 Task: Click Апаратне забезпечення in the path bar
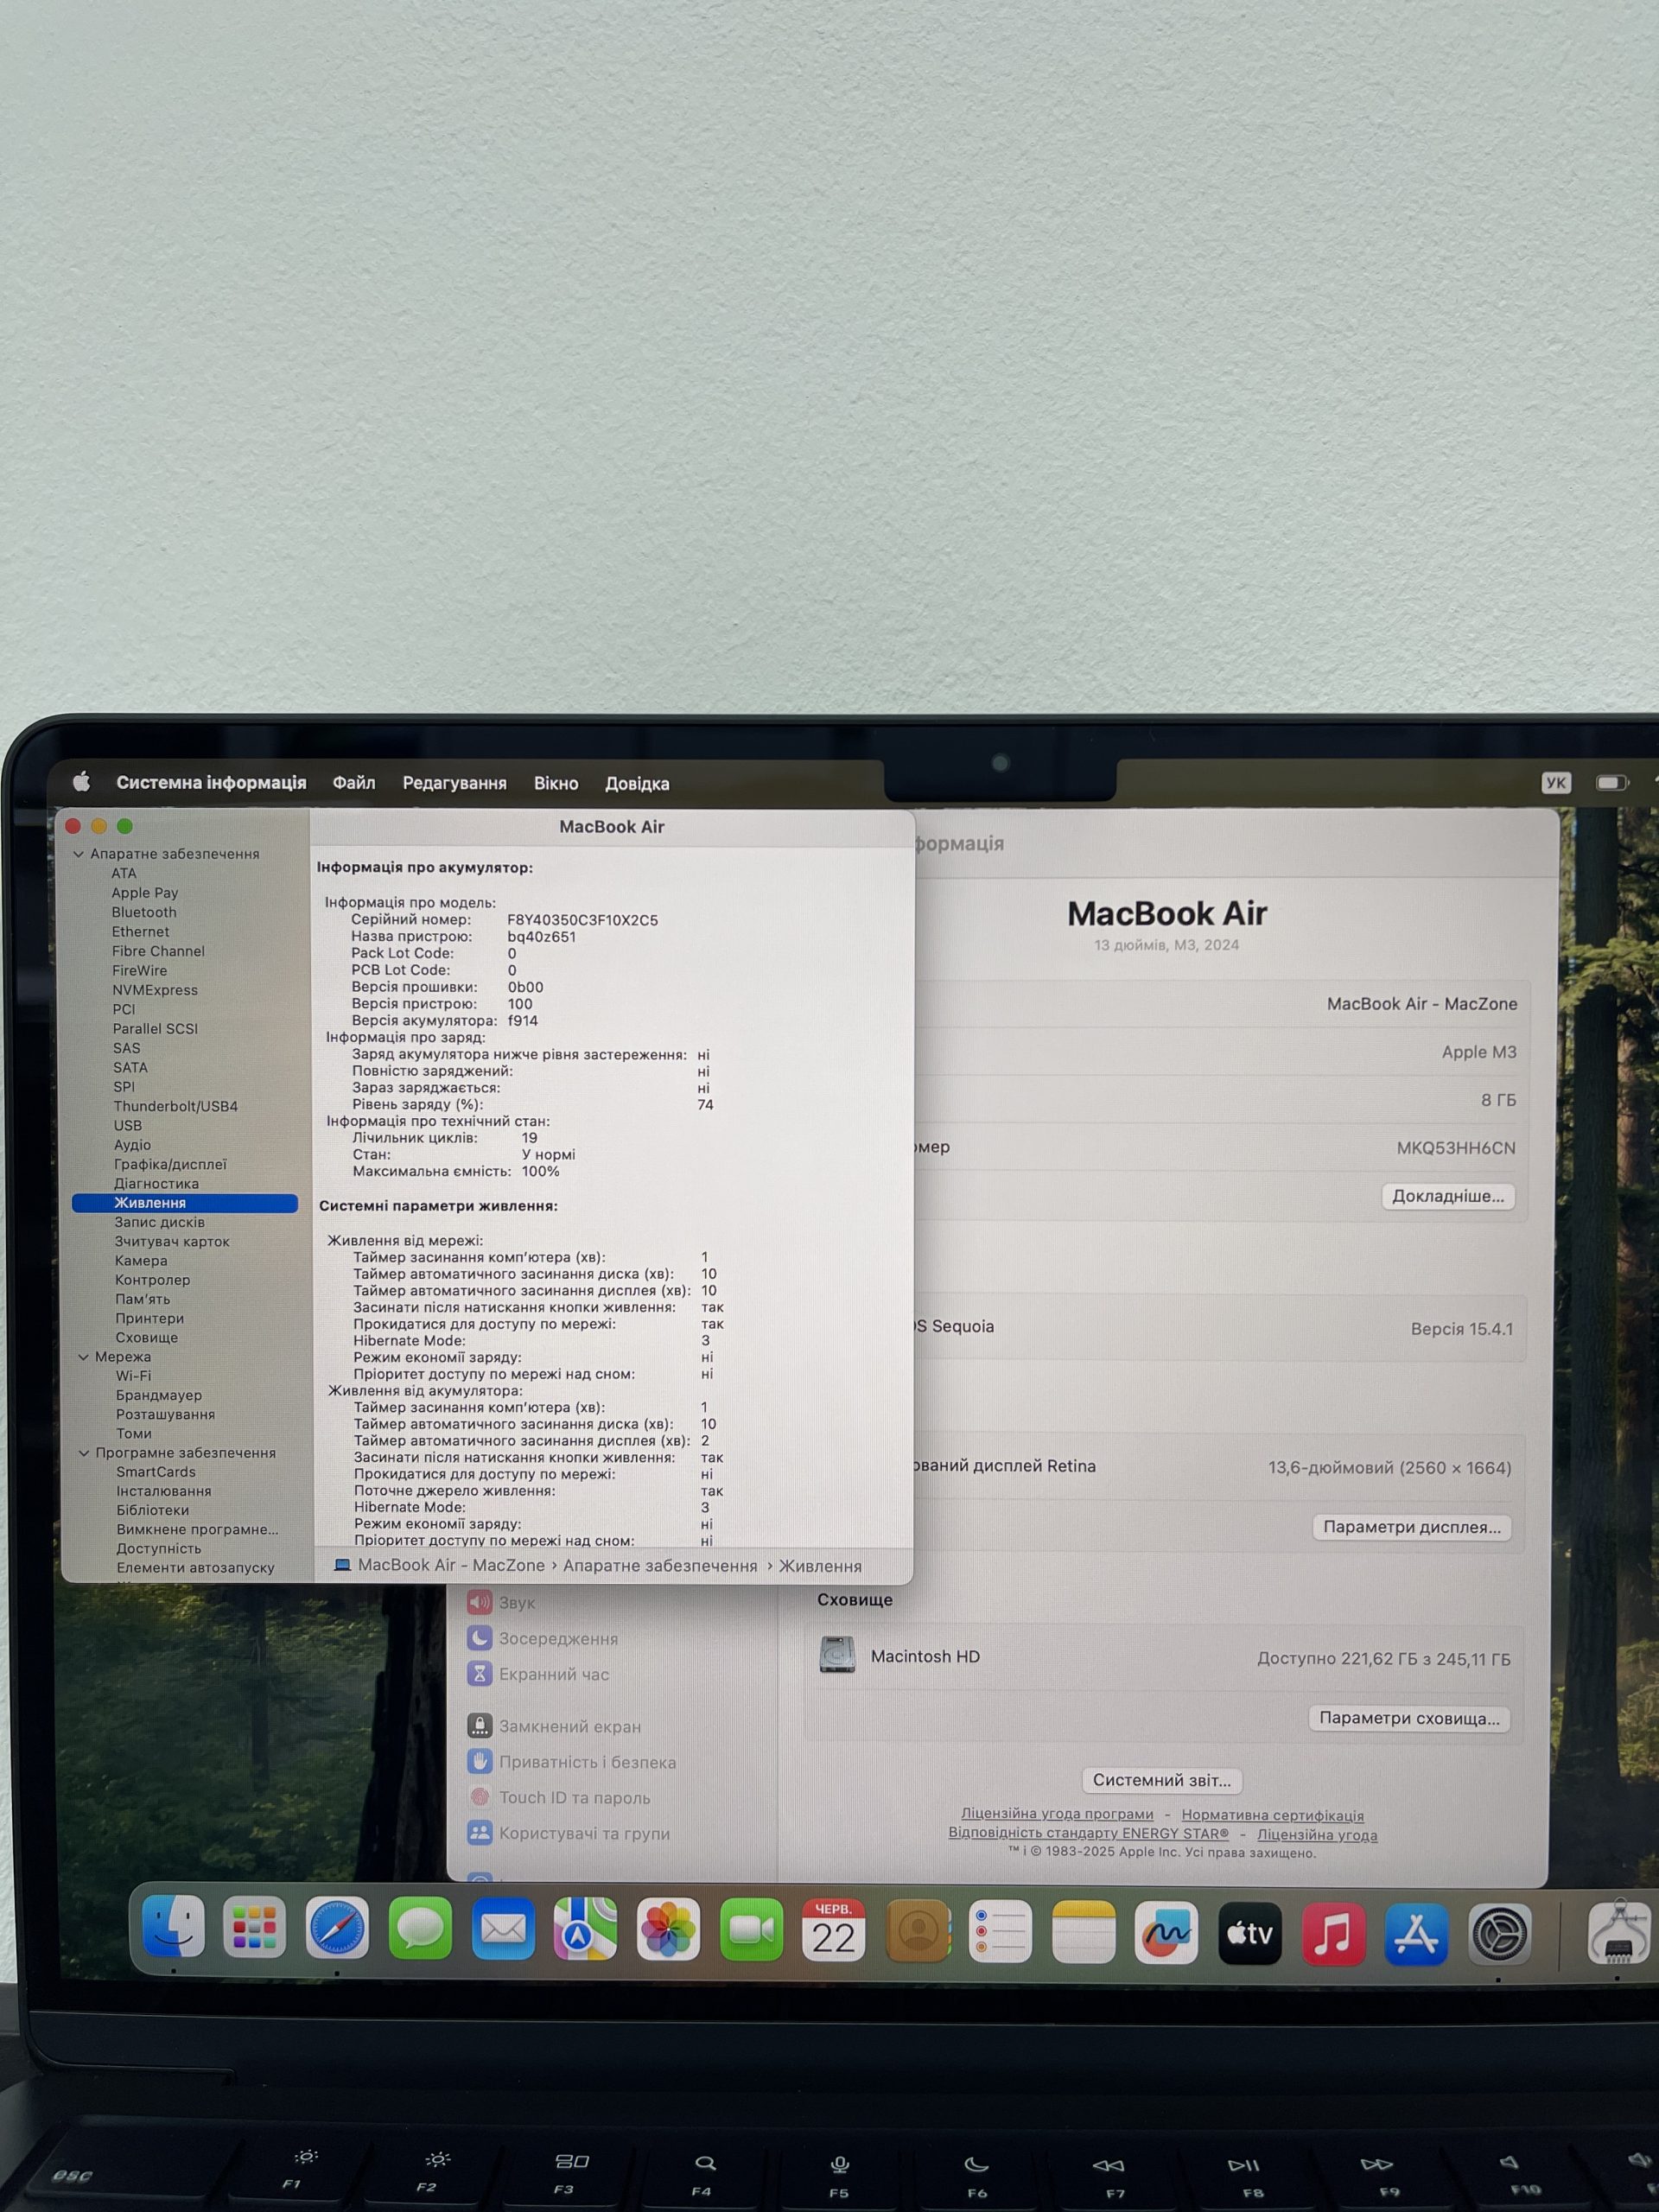pyautogui.click(x=660, y=1565)
